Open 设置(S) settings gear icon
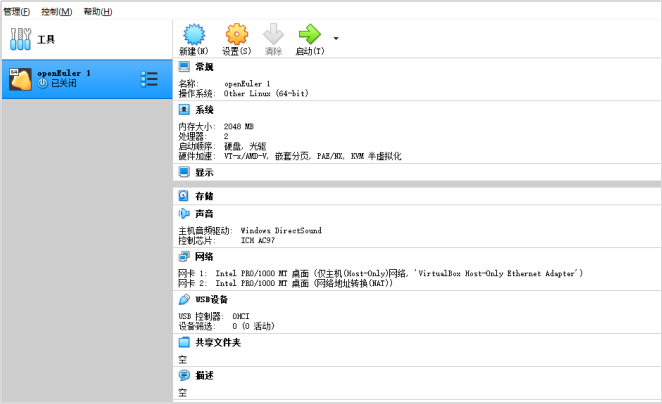This screenshot has height=404, width=662. coord(236,34)
